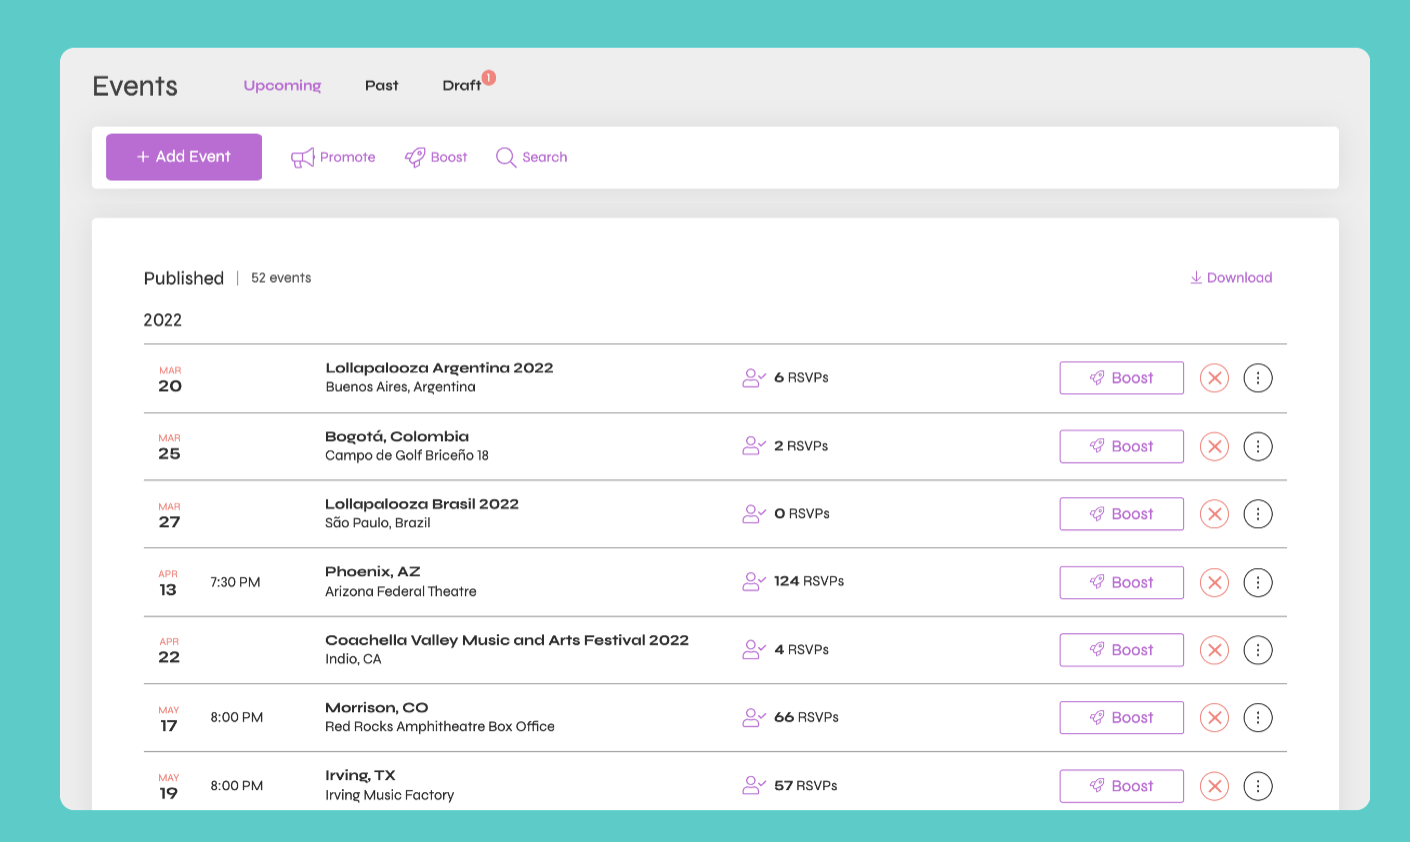This screenshot has width=1410, height=842.
Task: Boost the Lollapalooza Argentina 2022 event
Action: coord(1121,378)
